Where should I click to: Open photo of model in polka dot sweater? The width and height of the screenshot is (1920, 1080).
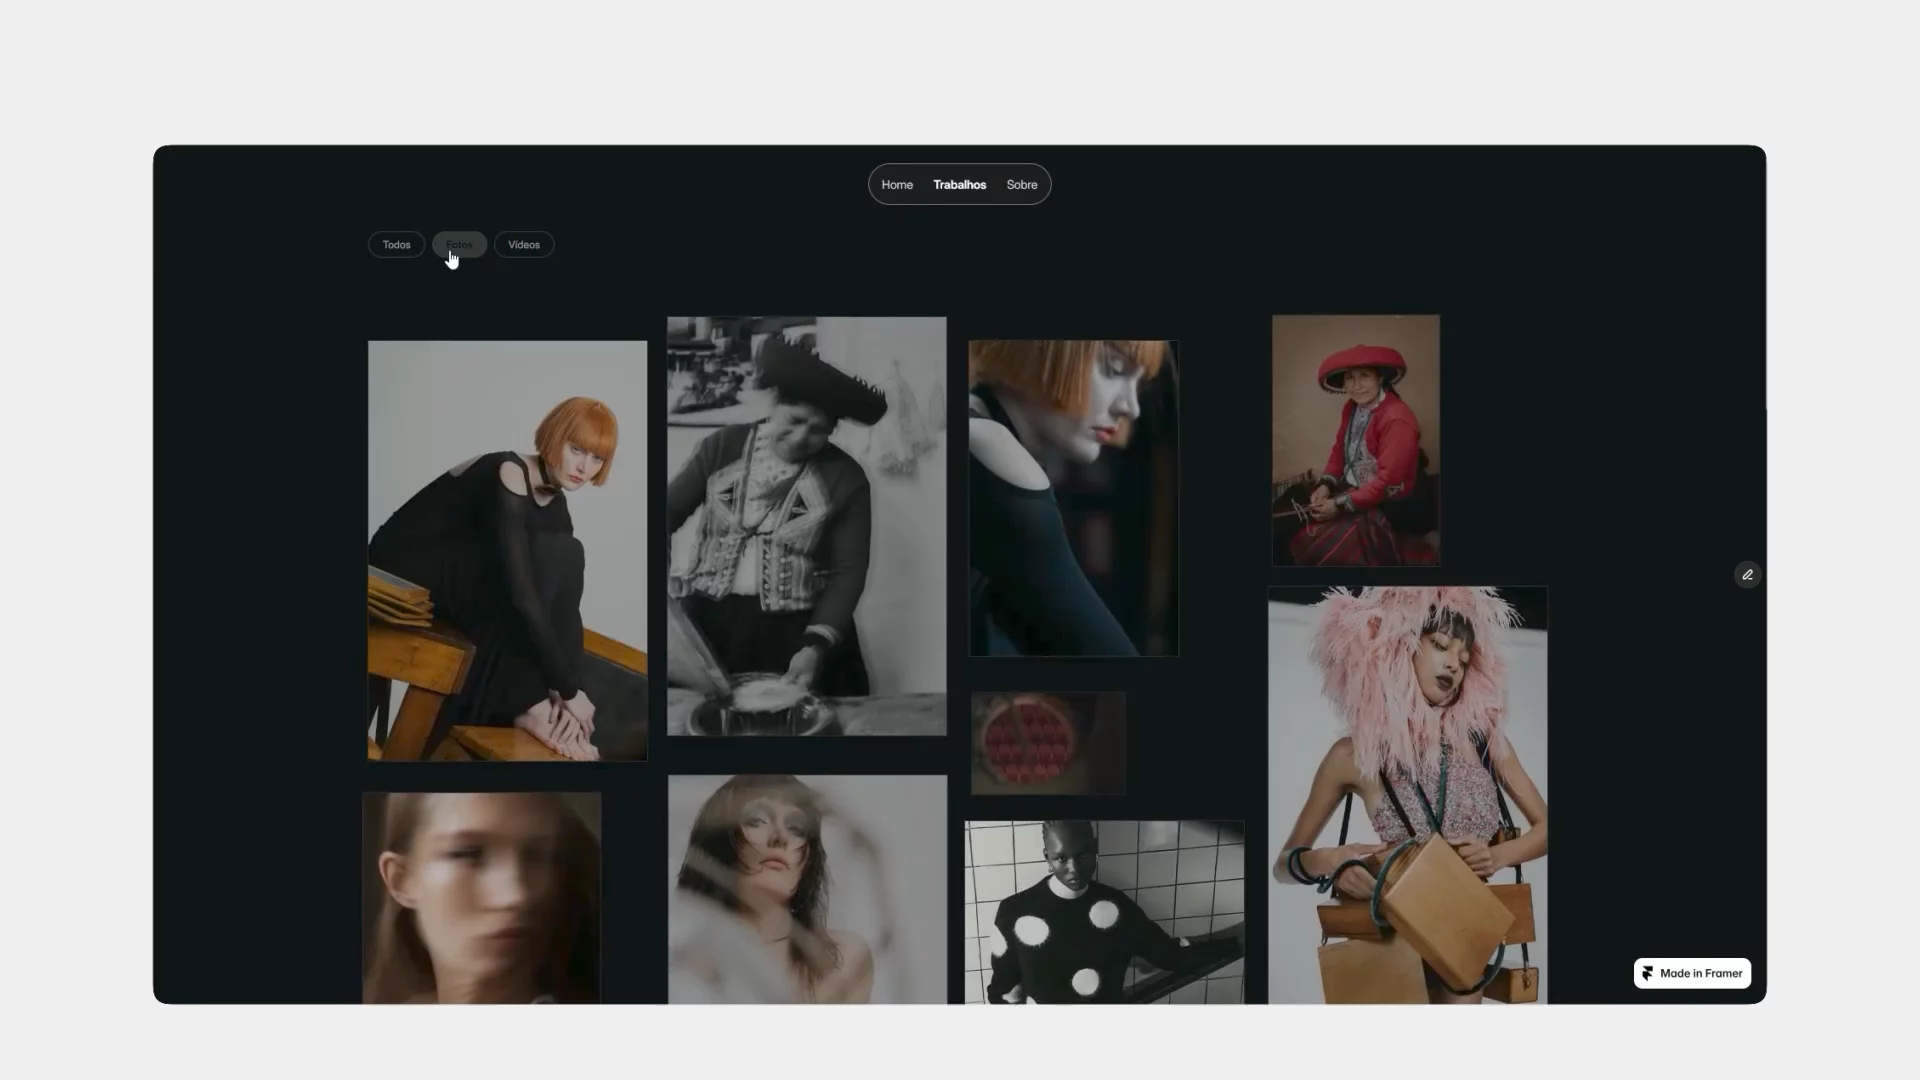point(1105,912)
